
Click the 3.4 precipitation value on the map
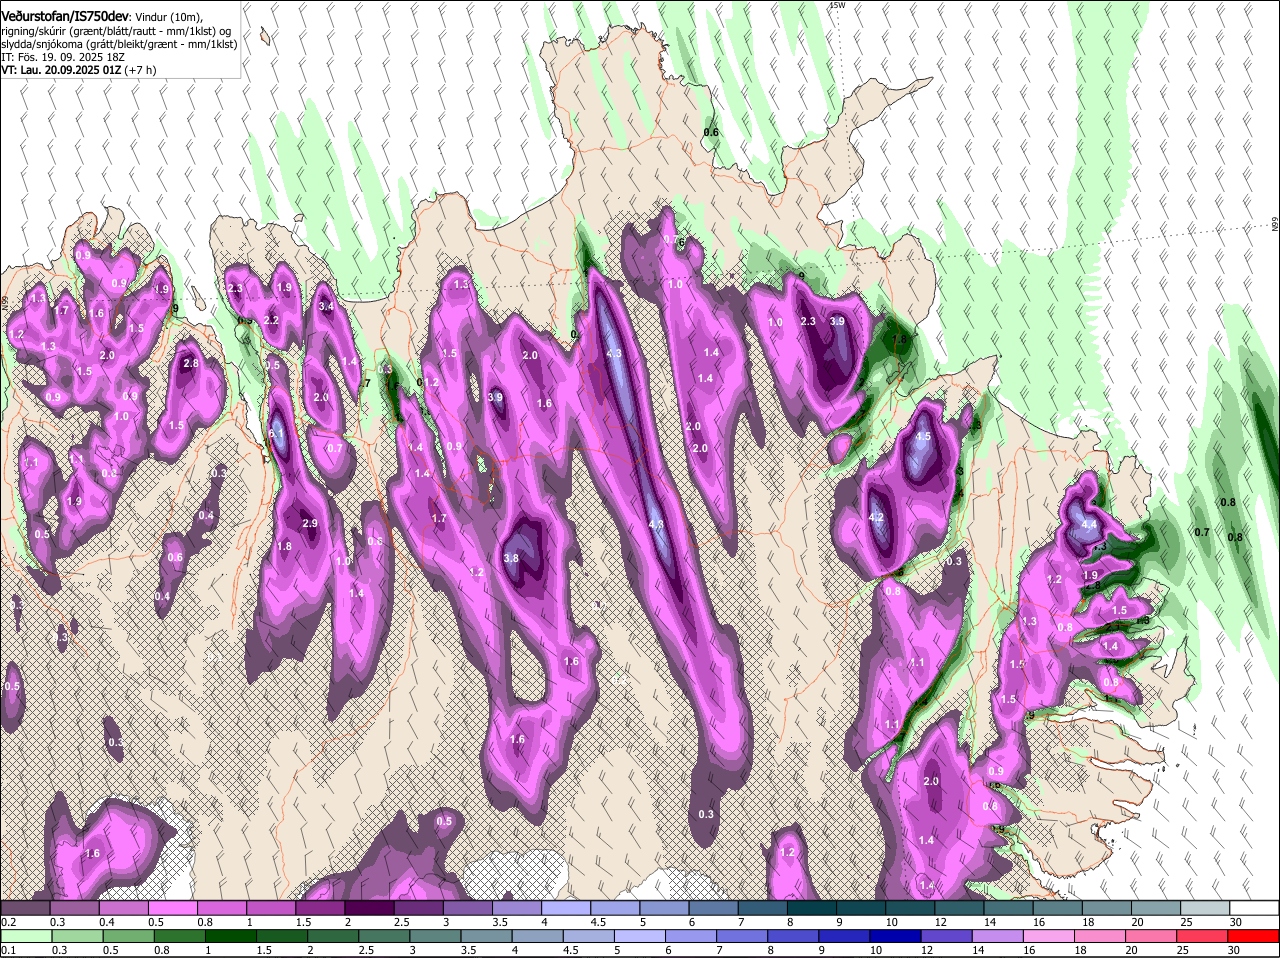(x=326, y=307)
